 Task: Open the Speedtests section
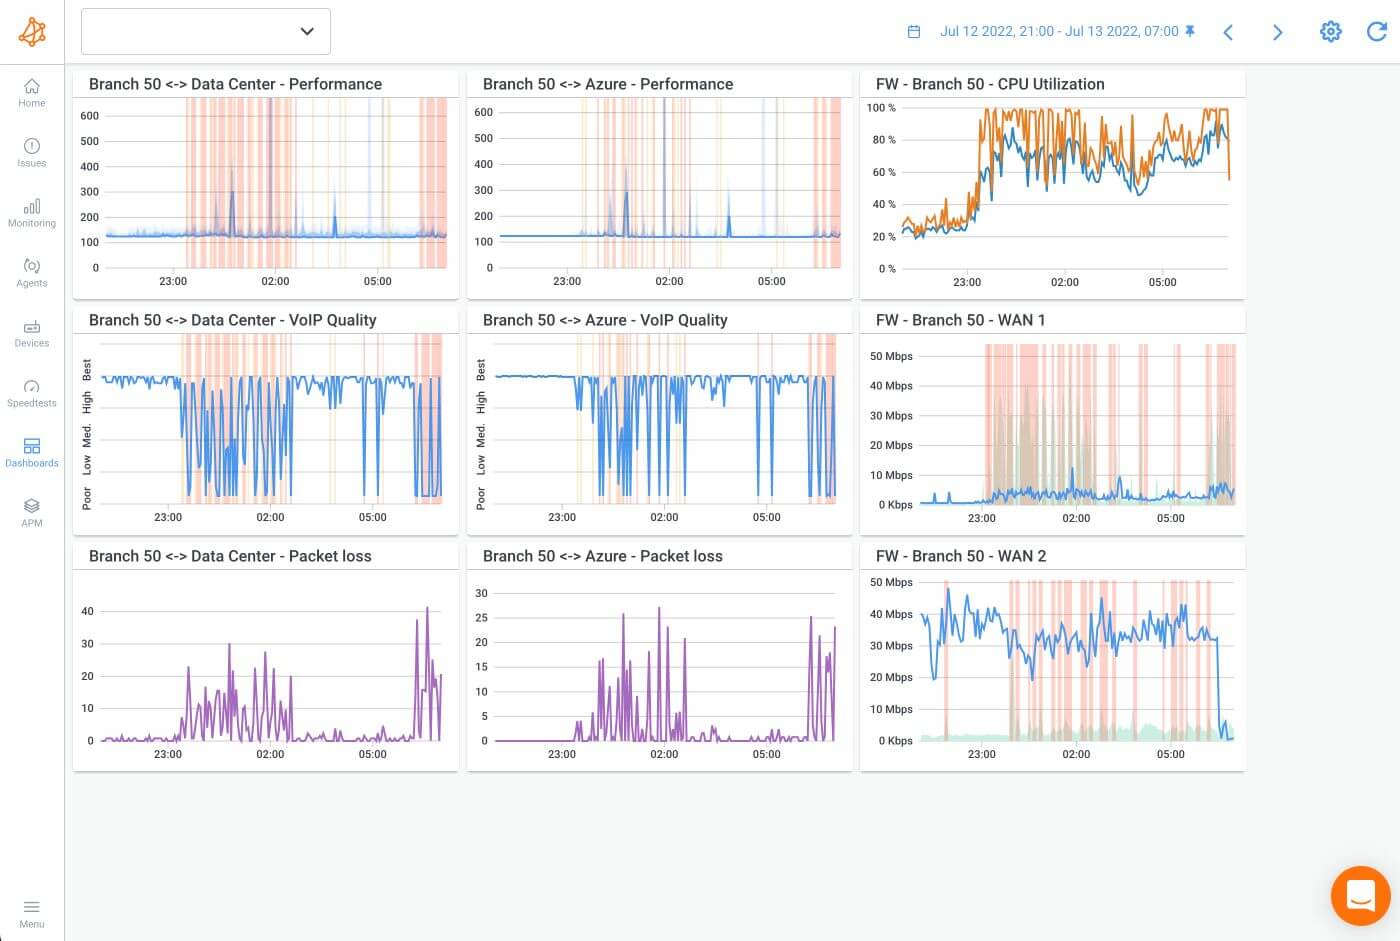[x=31, y=394]
